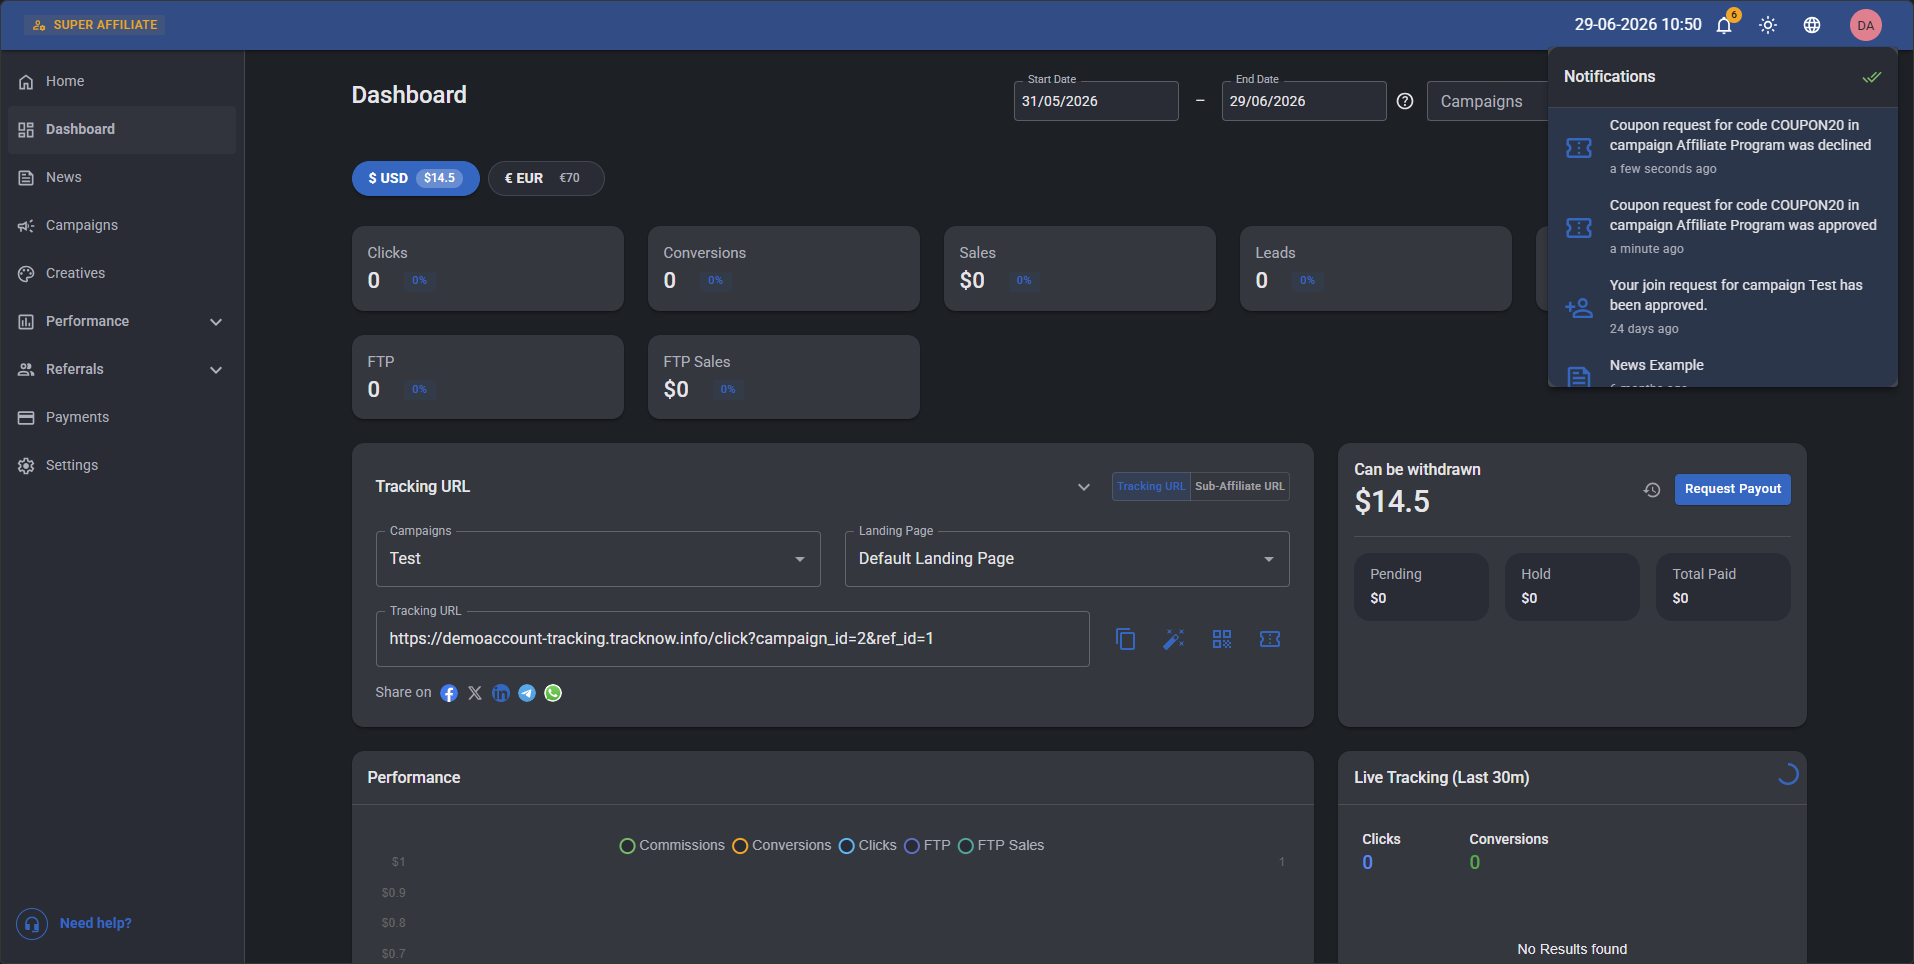Viewport: 1914px width, 964px height.
Task: Copy the tracking URL with copy icon
Action: coord(1125,639)
